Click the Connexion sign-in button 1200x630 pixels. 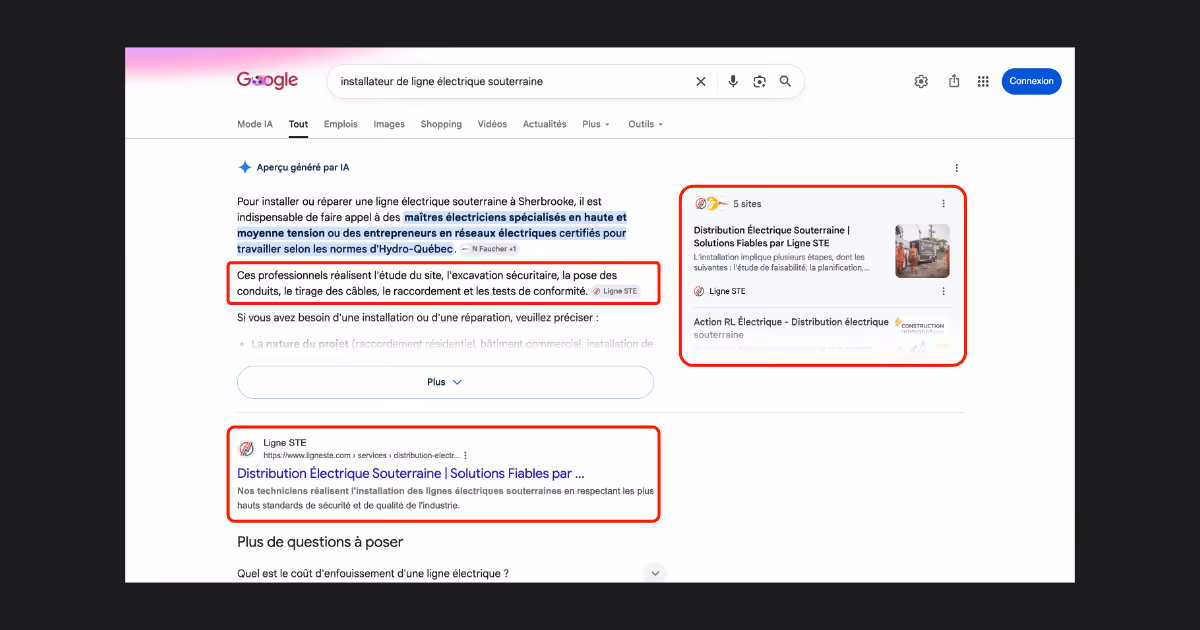(x=1031, y=82)
